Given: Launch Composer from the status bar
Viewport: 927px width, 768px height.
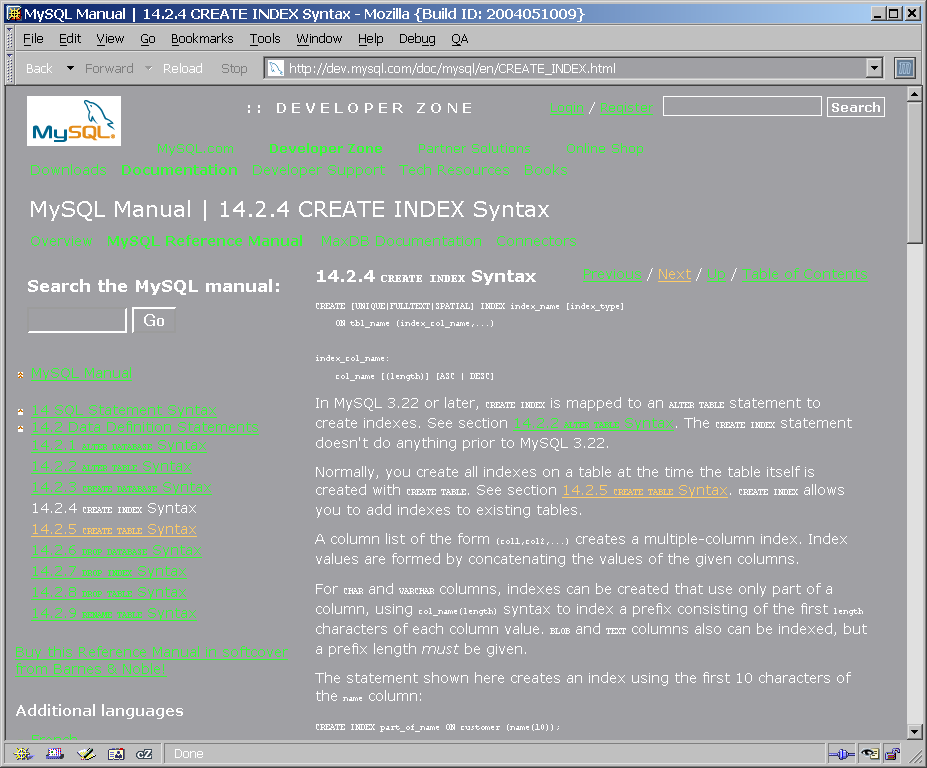Looking at the screenshot, I should point(86,753).
